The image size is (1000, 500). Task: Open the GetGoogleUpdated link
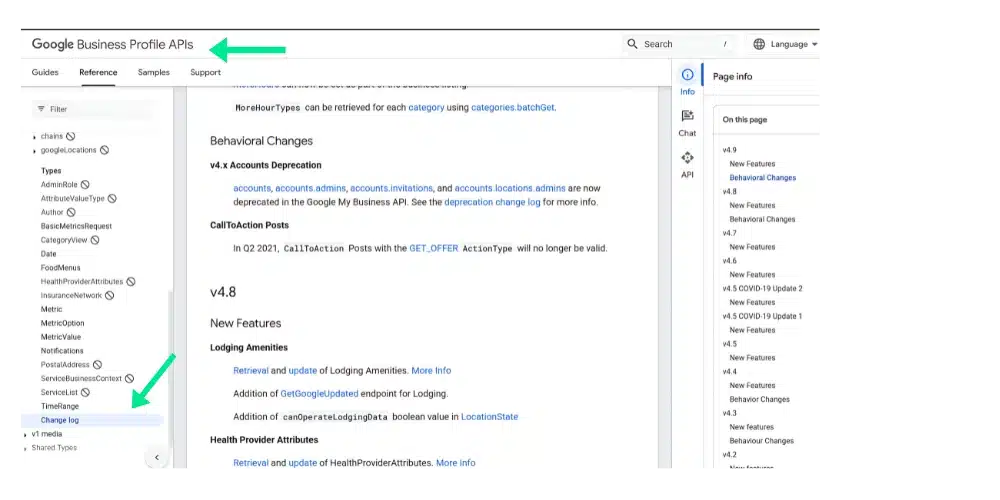pyautogui.click(x=319, y=393)
